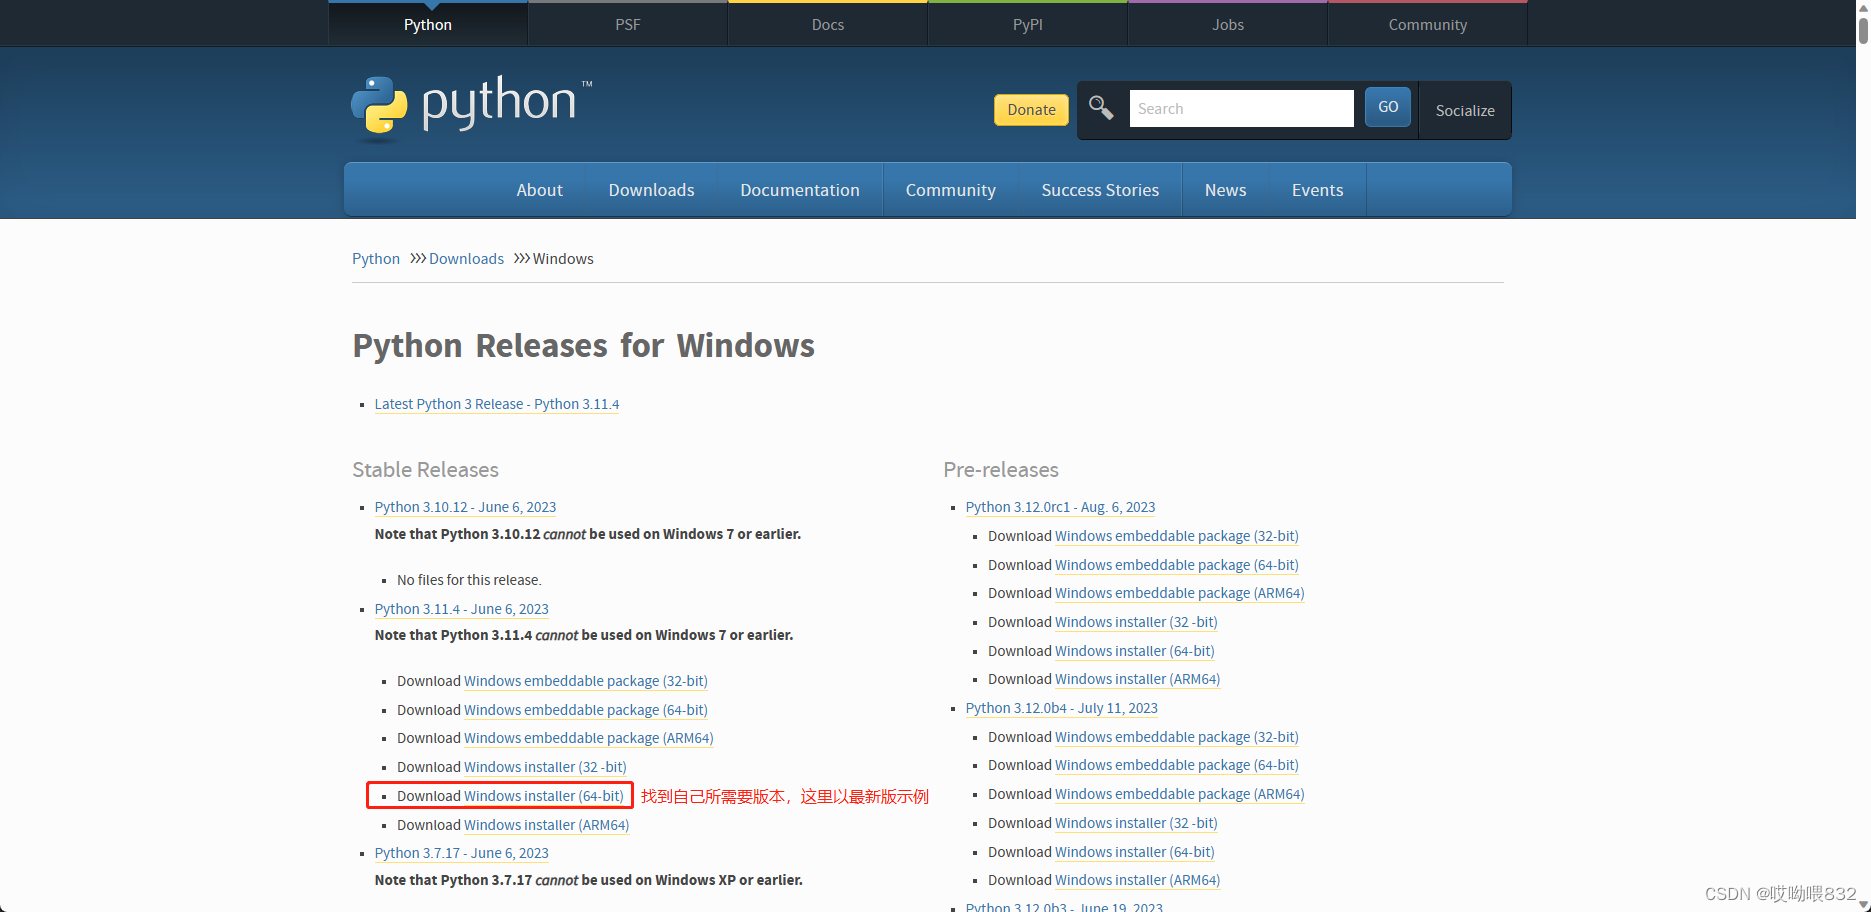This screenshot has height=912, width=1871.
Task: Open the PyPI top navigation tab
Action: point(1028,24)
